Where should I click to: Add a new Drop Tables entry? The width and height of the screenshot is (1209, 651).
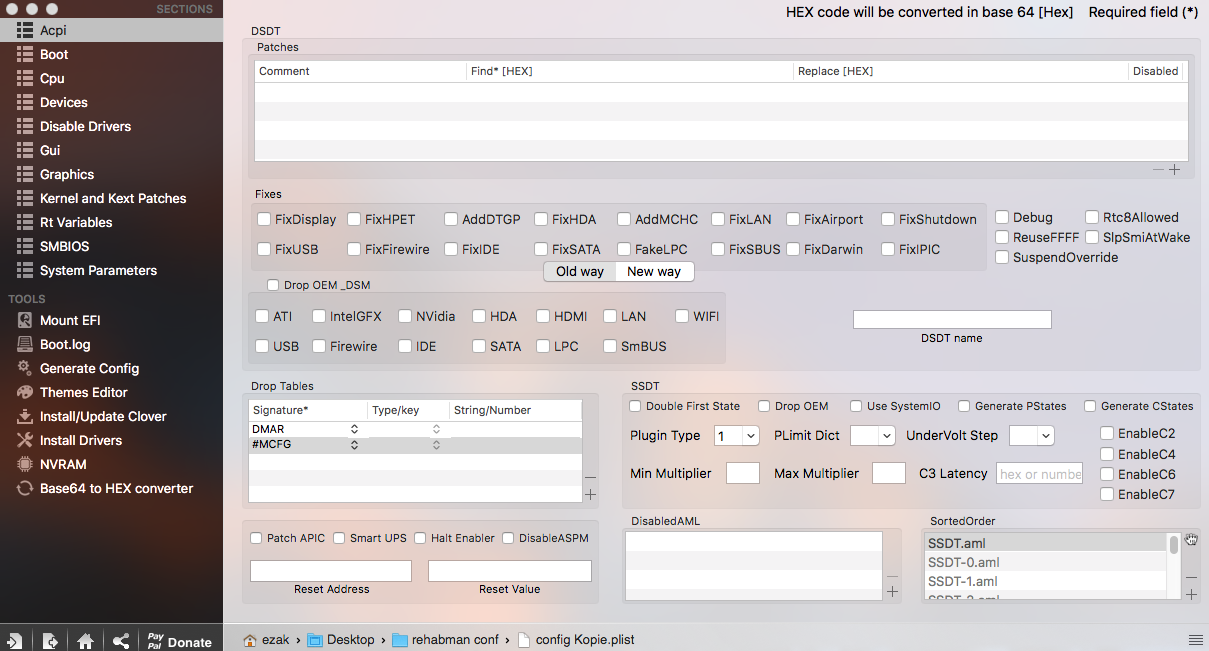(590, 494)
